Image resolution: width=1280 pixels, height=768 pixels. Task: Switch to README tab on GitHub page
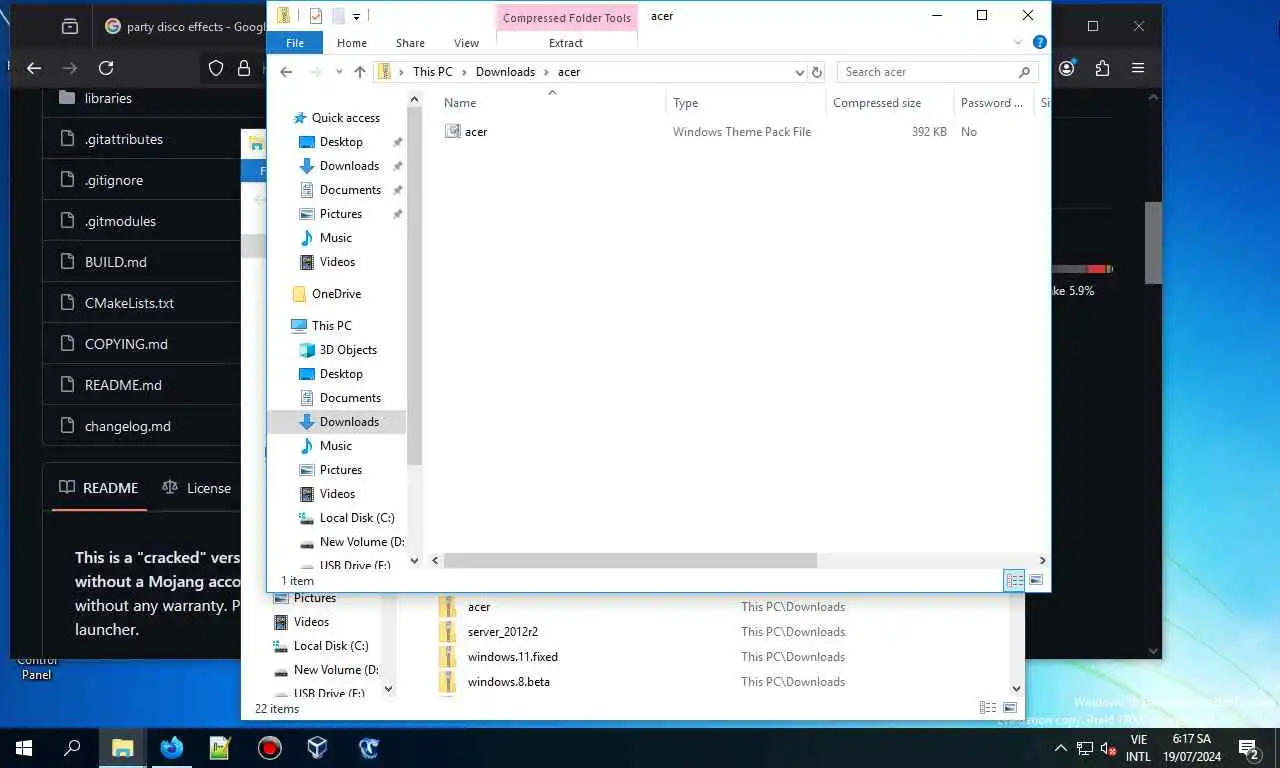pyautogui.click(x=99, y=488)
